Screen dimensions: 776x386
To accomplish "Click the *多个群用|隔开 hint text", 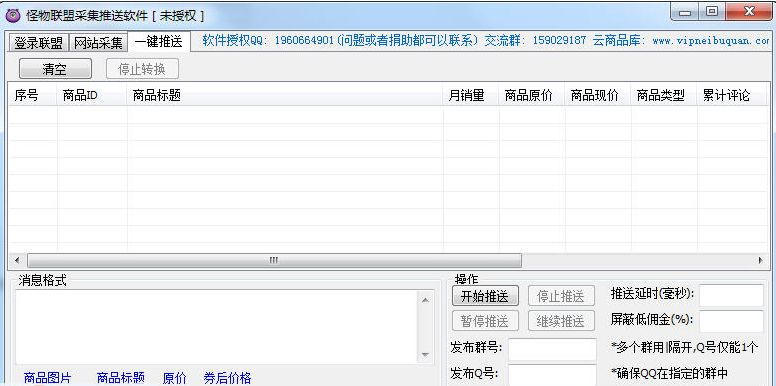I will [684, 347].
